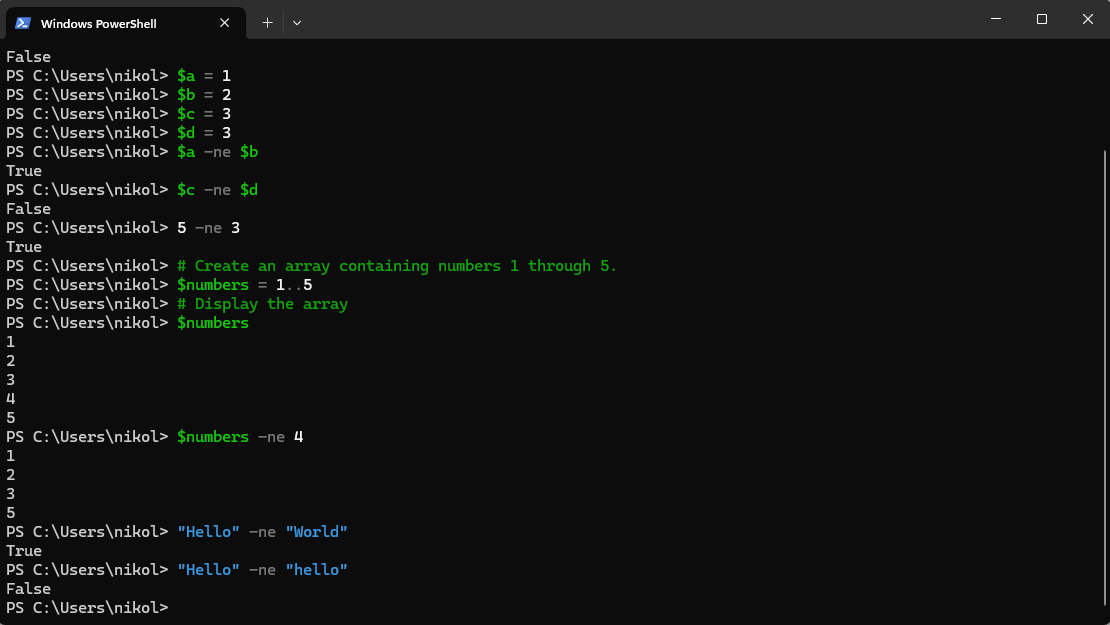This screenshot has height=625, width=1110.
Task: Click the command "$numbers -ne 4"
Action: click(240, 437)
